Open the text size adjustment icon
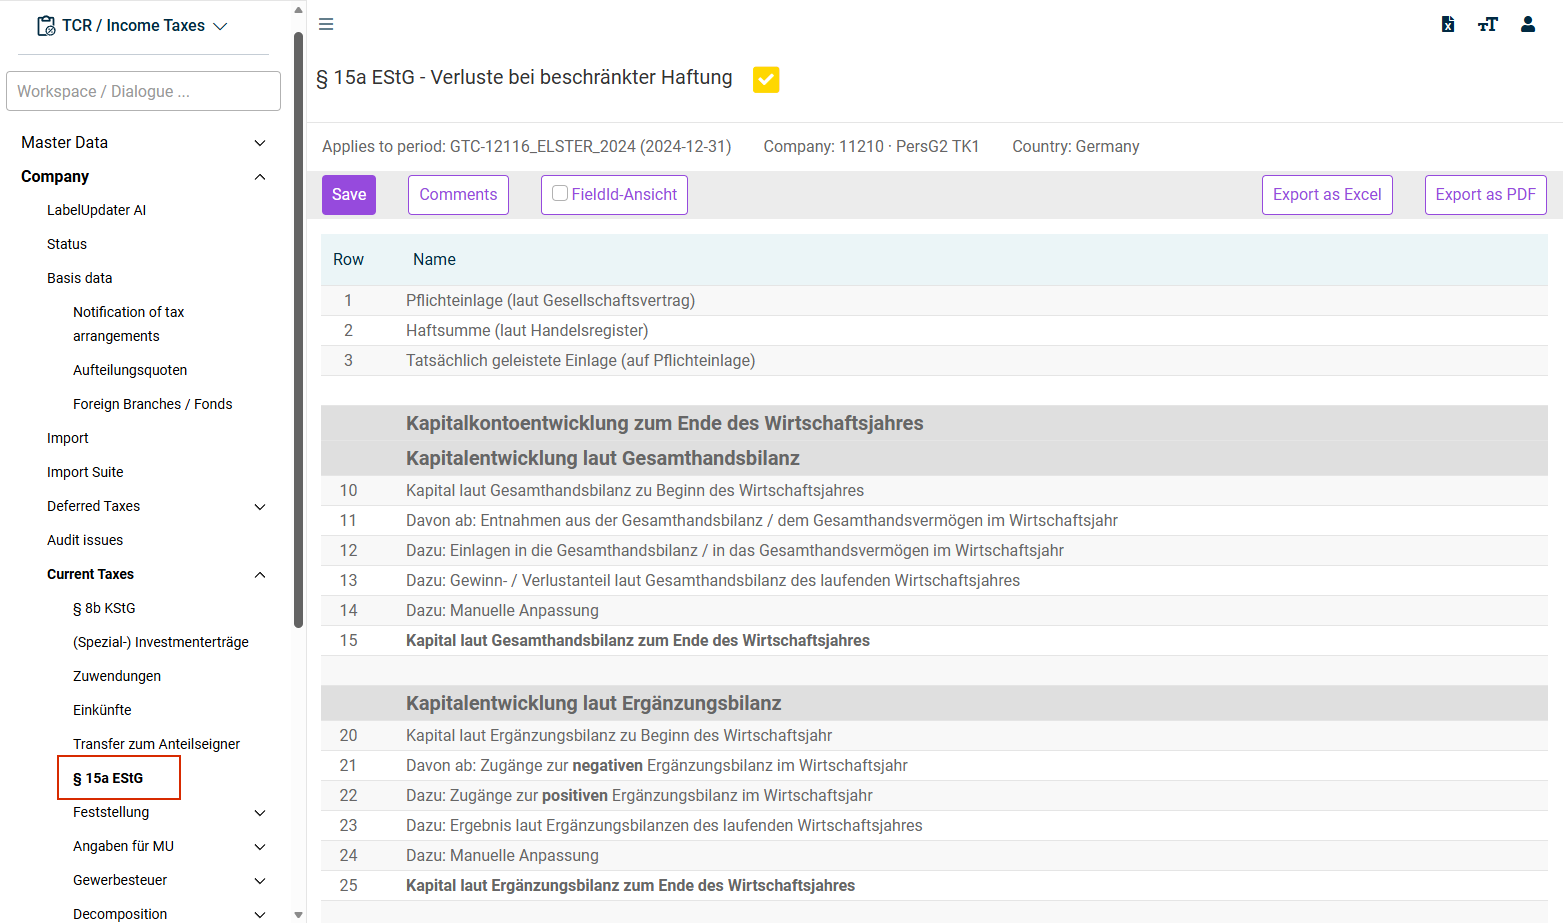The width and height of the screenshot is (1563, 923). 1488,24
